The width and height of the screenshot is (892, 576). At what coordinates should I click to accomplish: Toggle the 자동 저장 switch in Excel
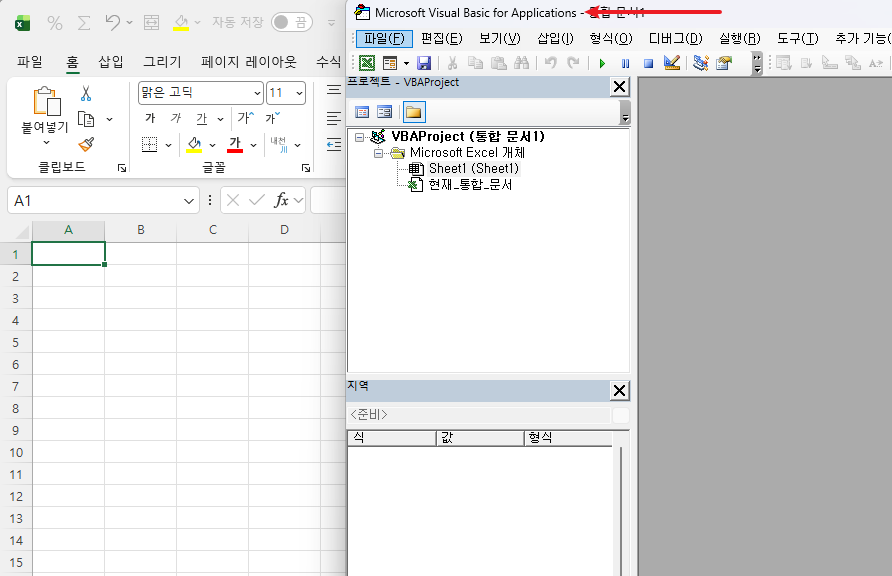tap(291, 22)
